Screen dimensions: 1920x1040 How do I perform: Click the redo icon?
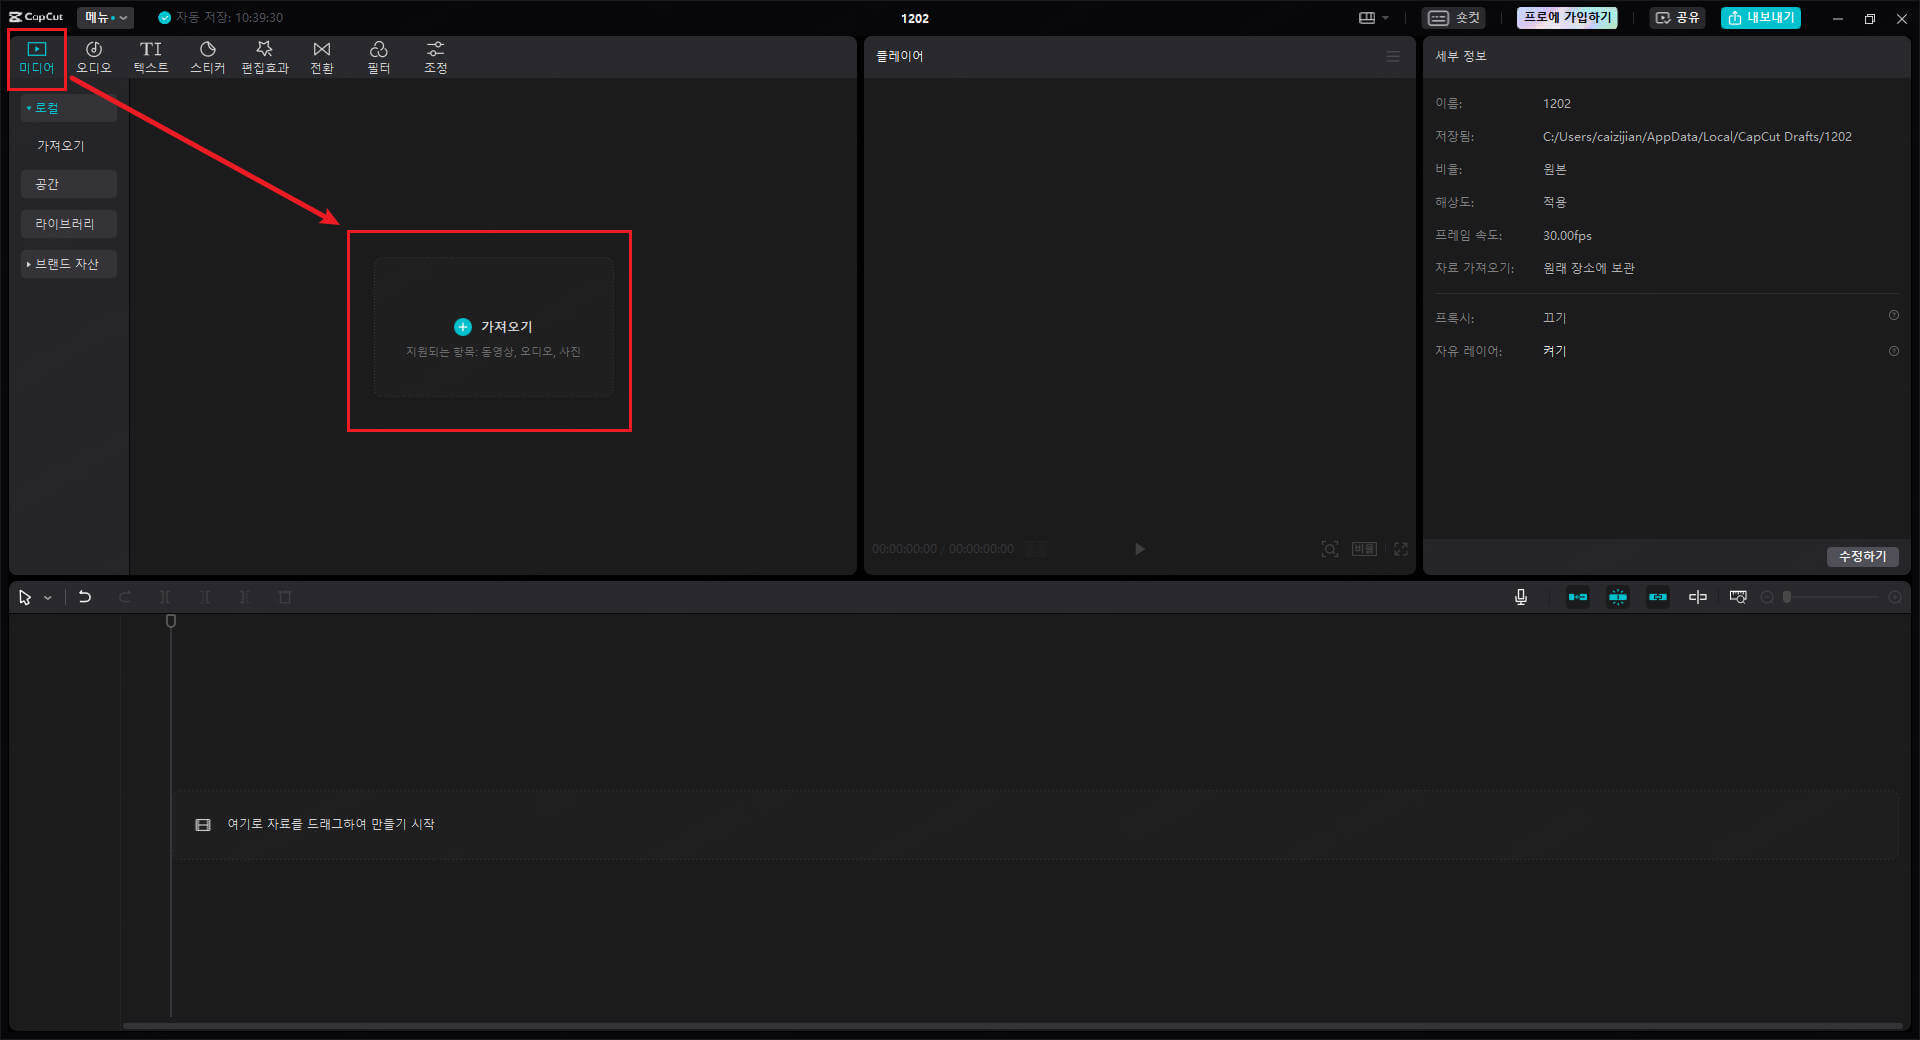click(125, 597)
